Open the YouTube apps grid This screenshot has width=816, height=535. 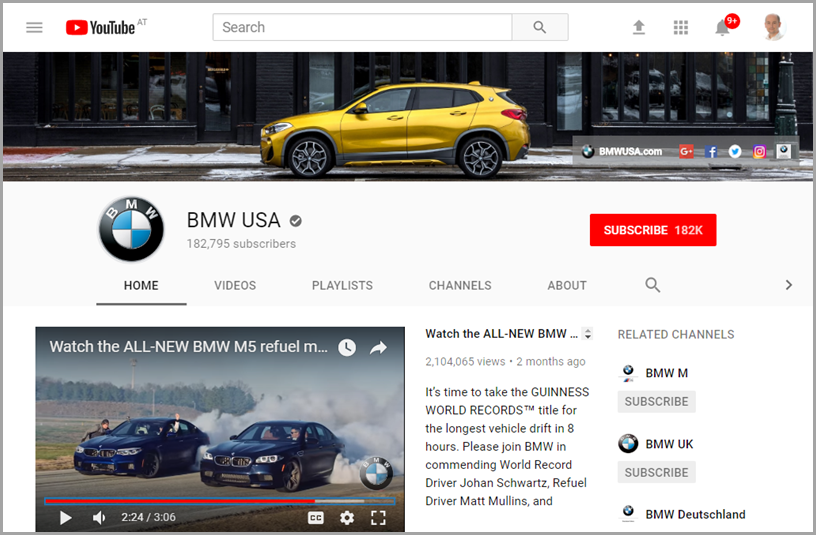pos(681,27)
